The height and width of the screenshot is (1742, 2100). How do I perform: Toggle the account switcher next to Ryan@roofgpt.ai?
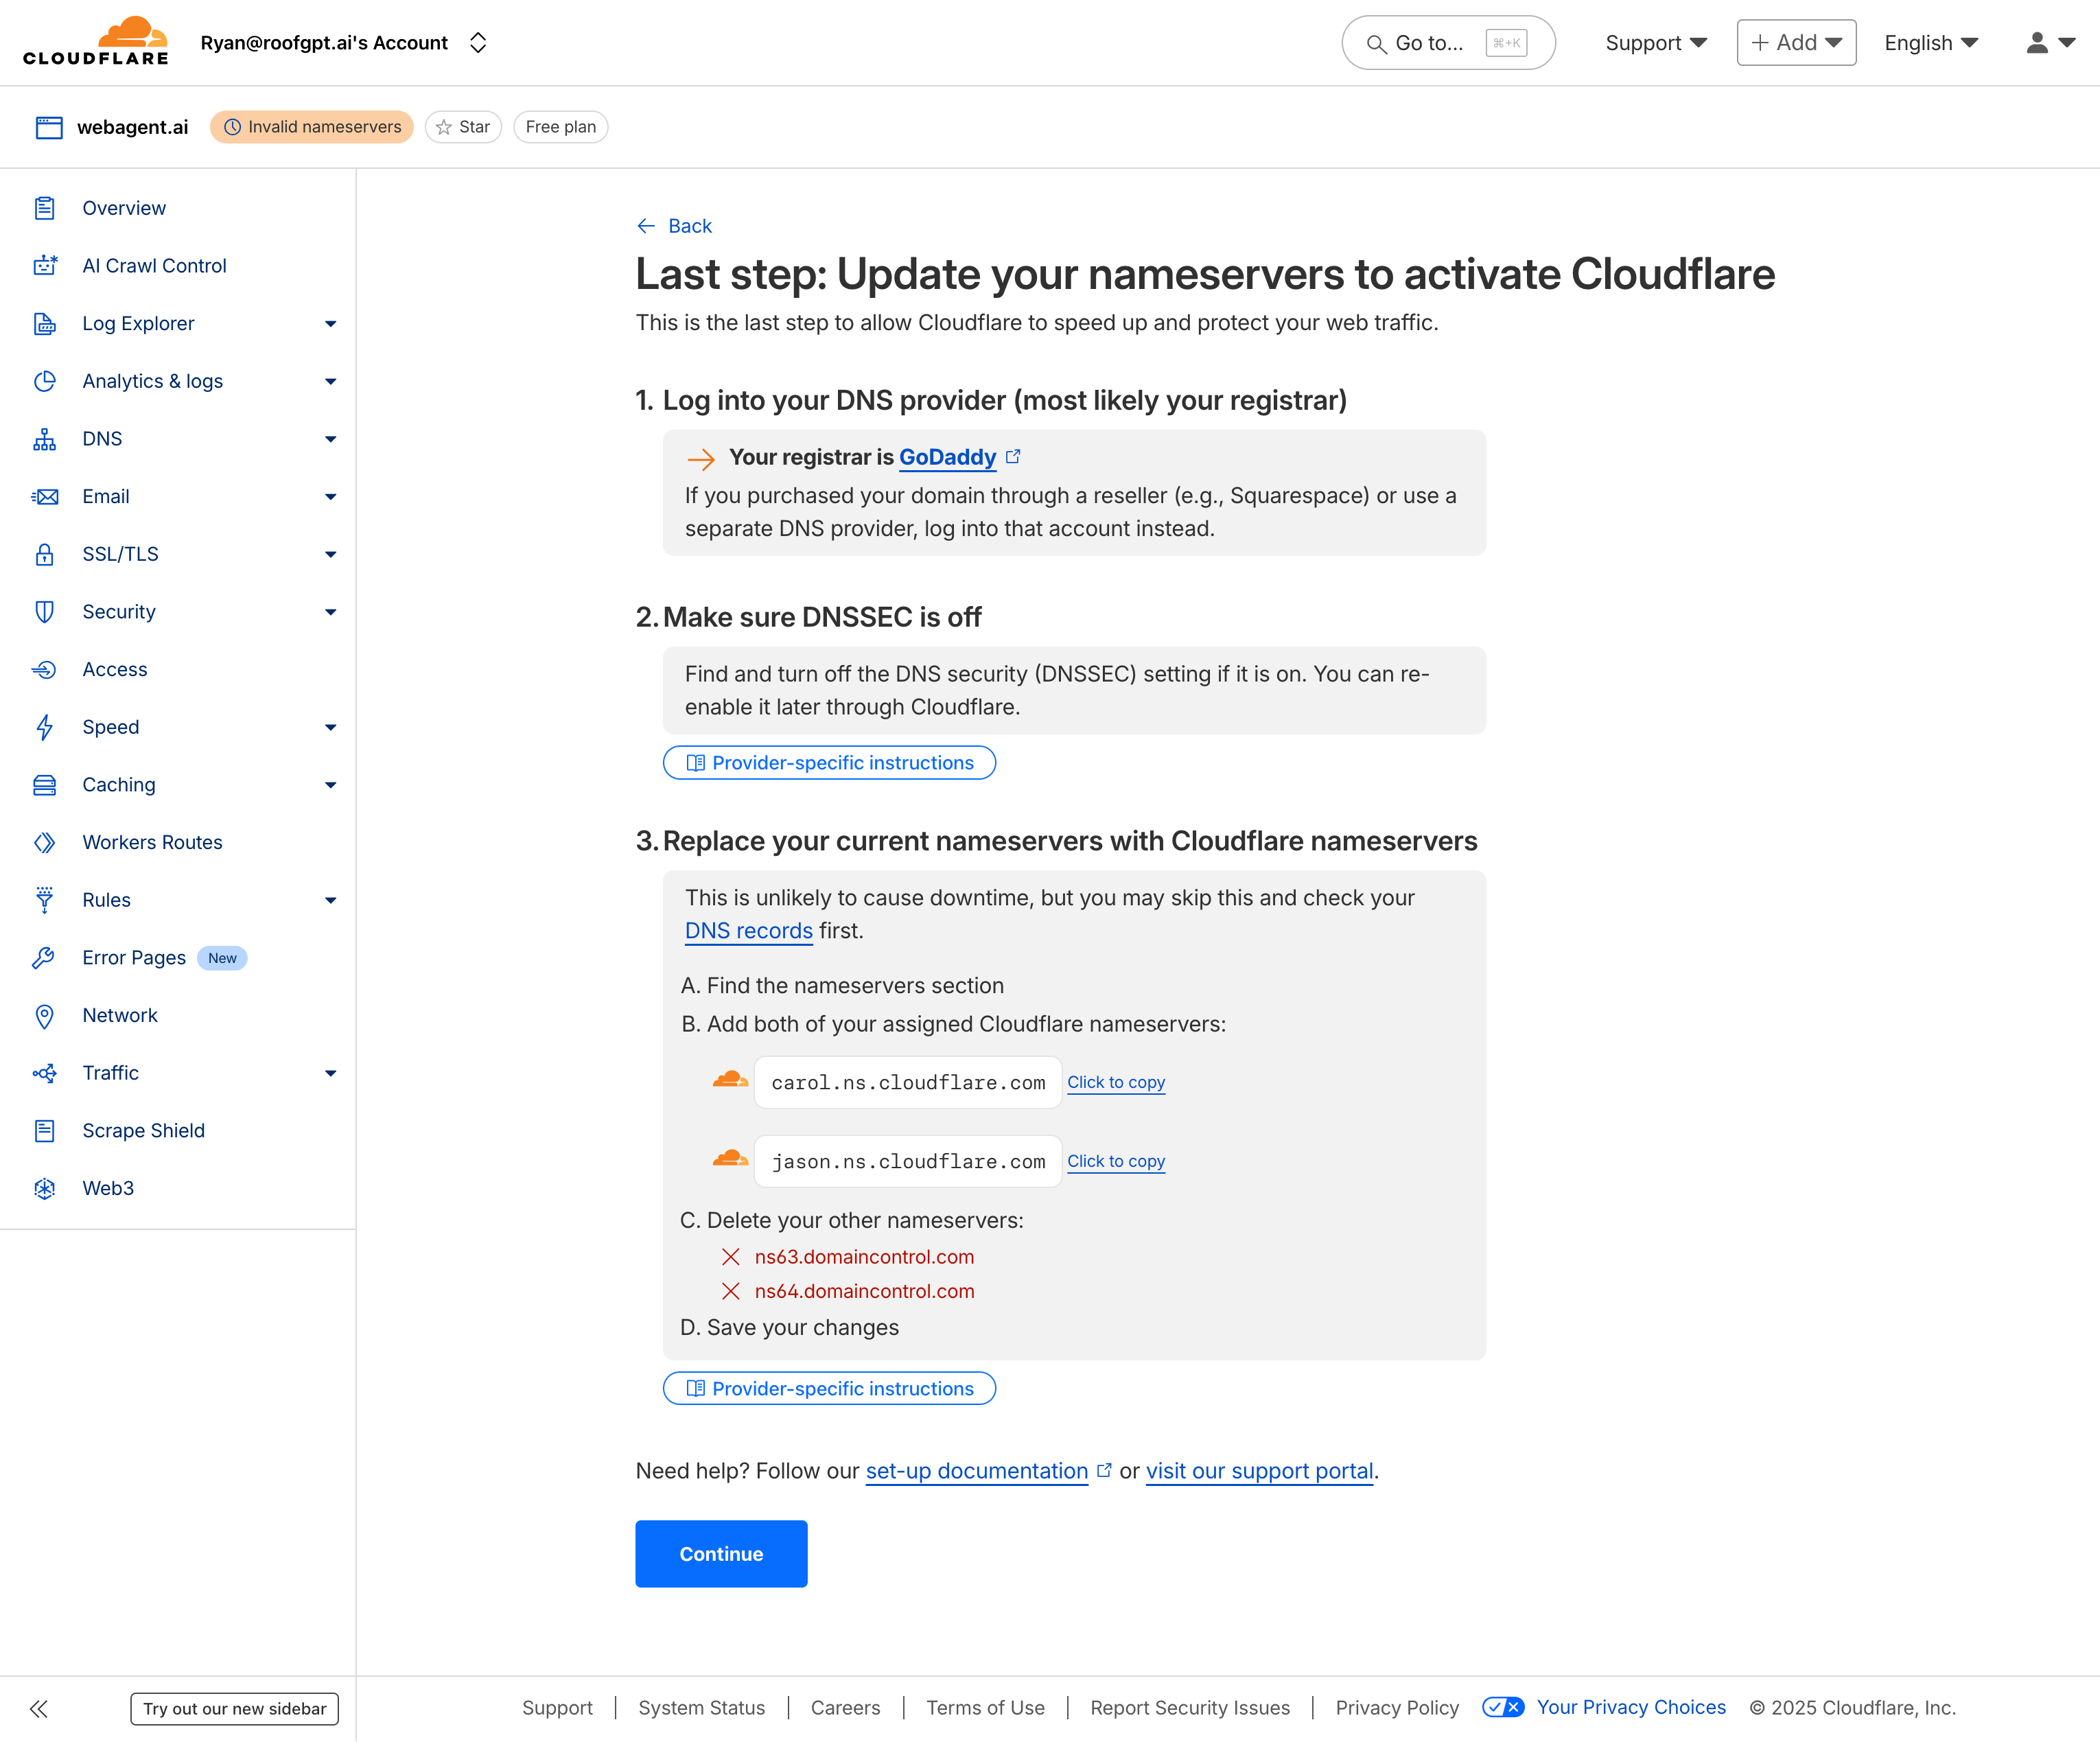[x=478, y=42]
